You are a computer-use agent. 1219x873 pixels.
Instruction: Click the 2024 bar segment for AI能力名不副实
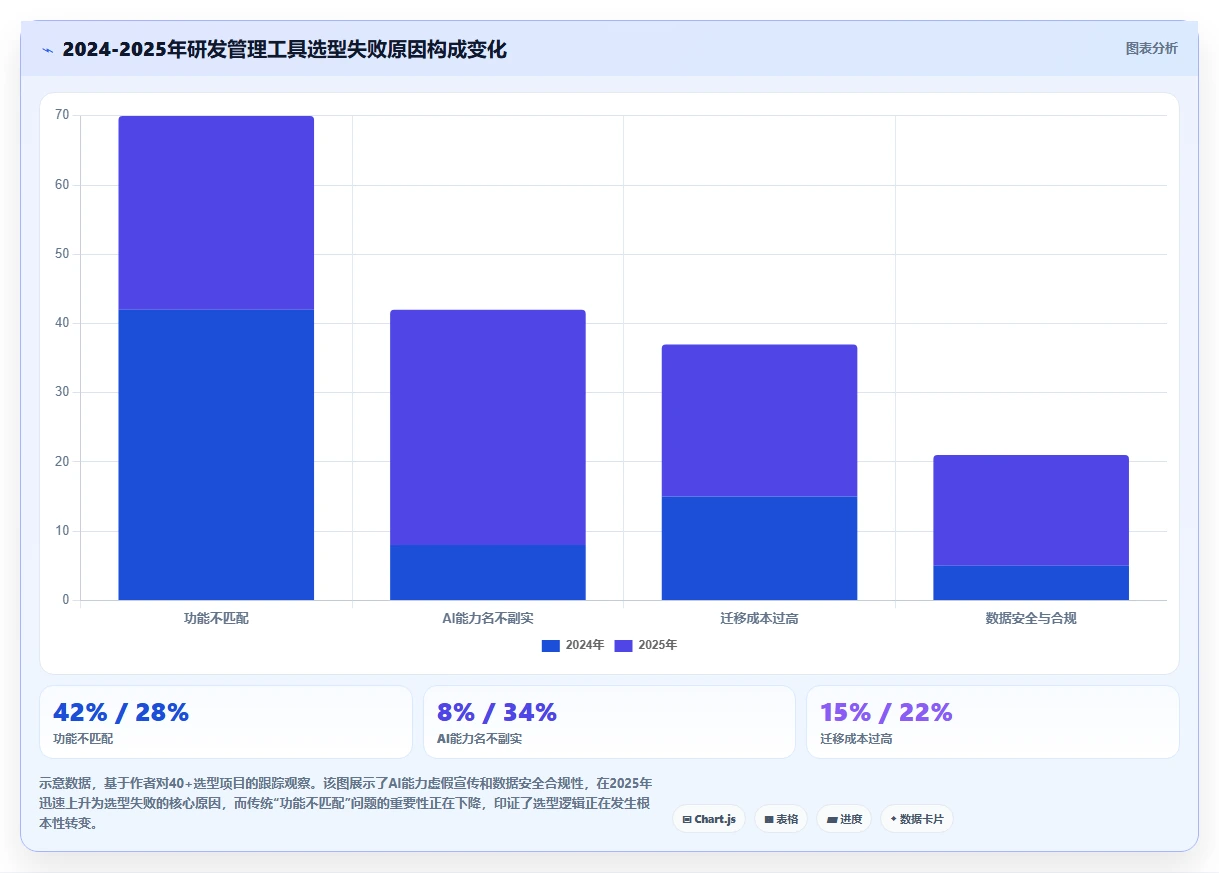click(488, 572)
